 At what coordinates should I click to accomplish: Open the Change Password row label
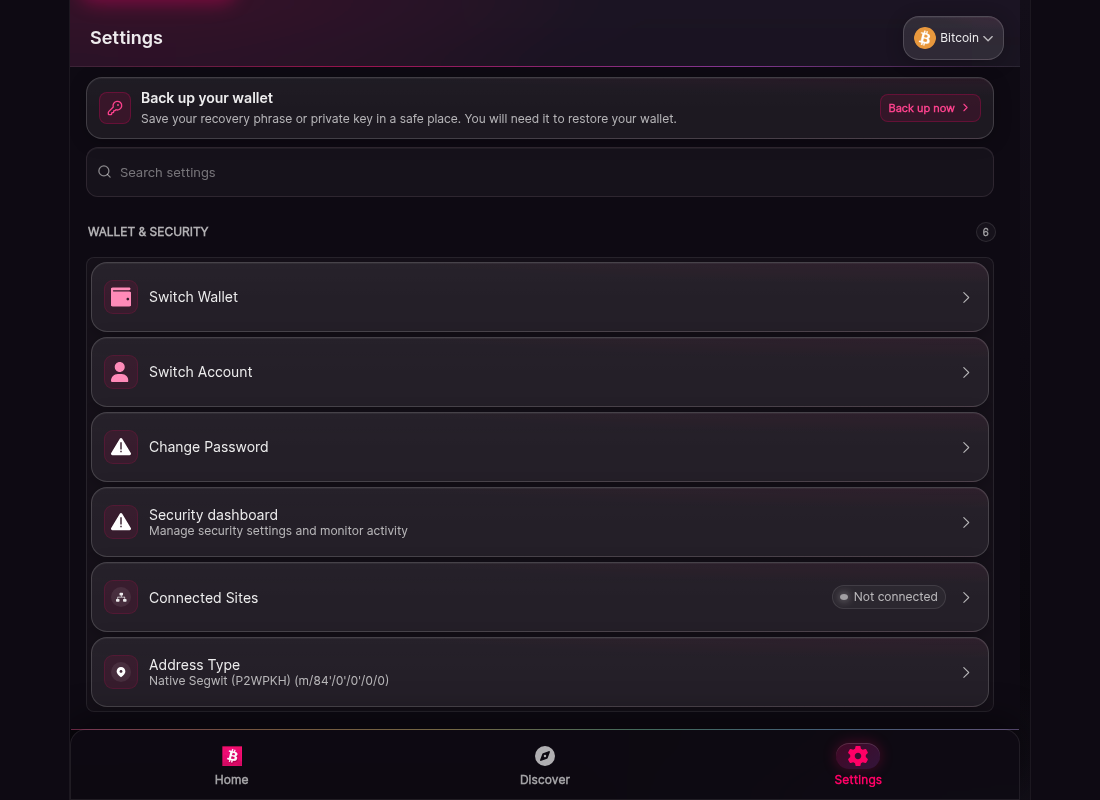(x=208, y=447)
